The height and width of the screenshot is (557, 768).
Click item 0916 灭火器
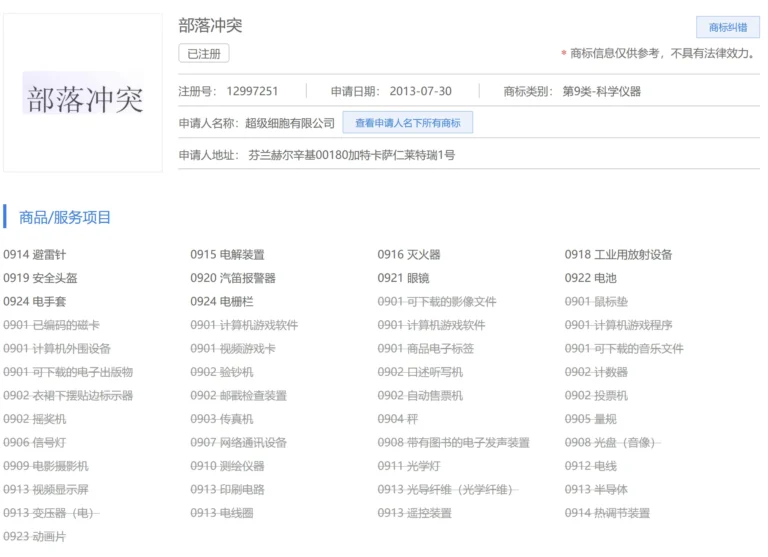point(409,255)
